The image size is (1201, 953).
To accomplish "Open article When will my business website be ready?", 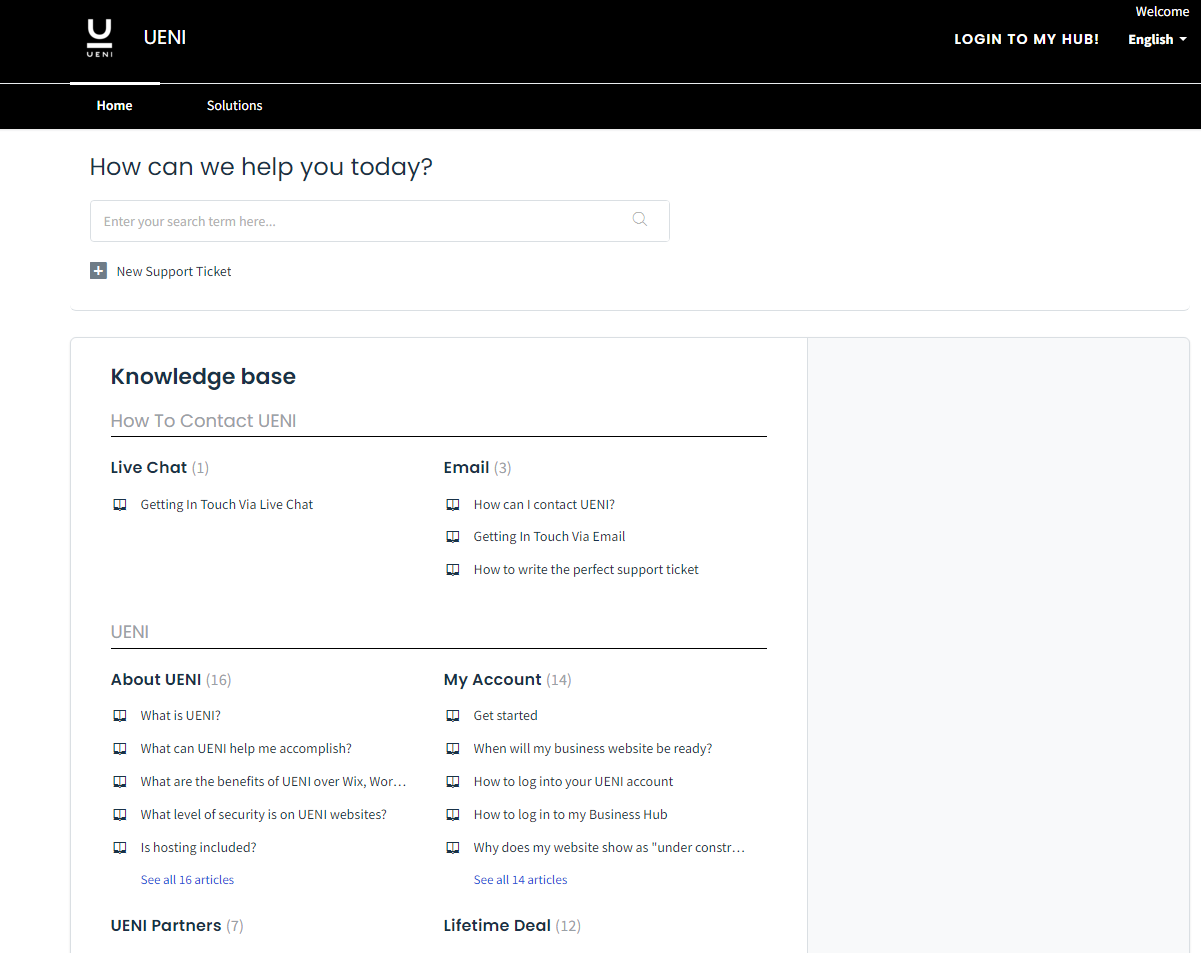I will [x=593, y=749].
